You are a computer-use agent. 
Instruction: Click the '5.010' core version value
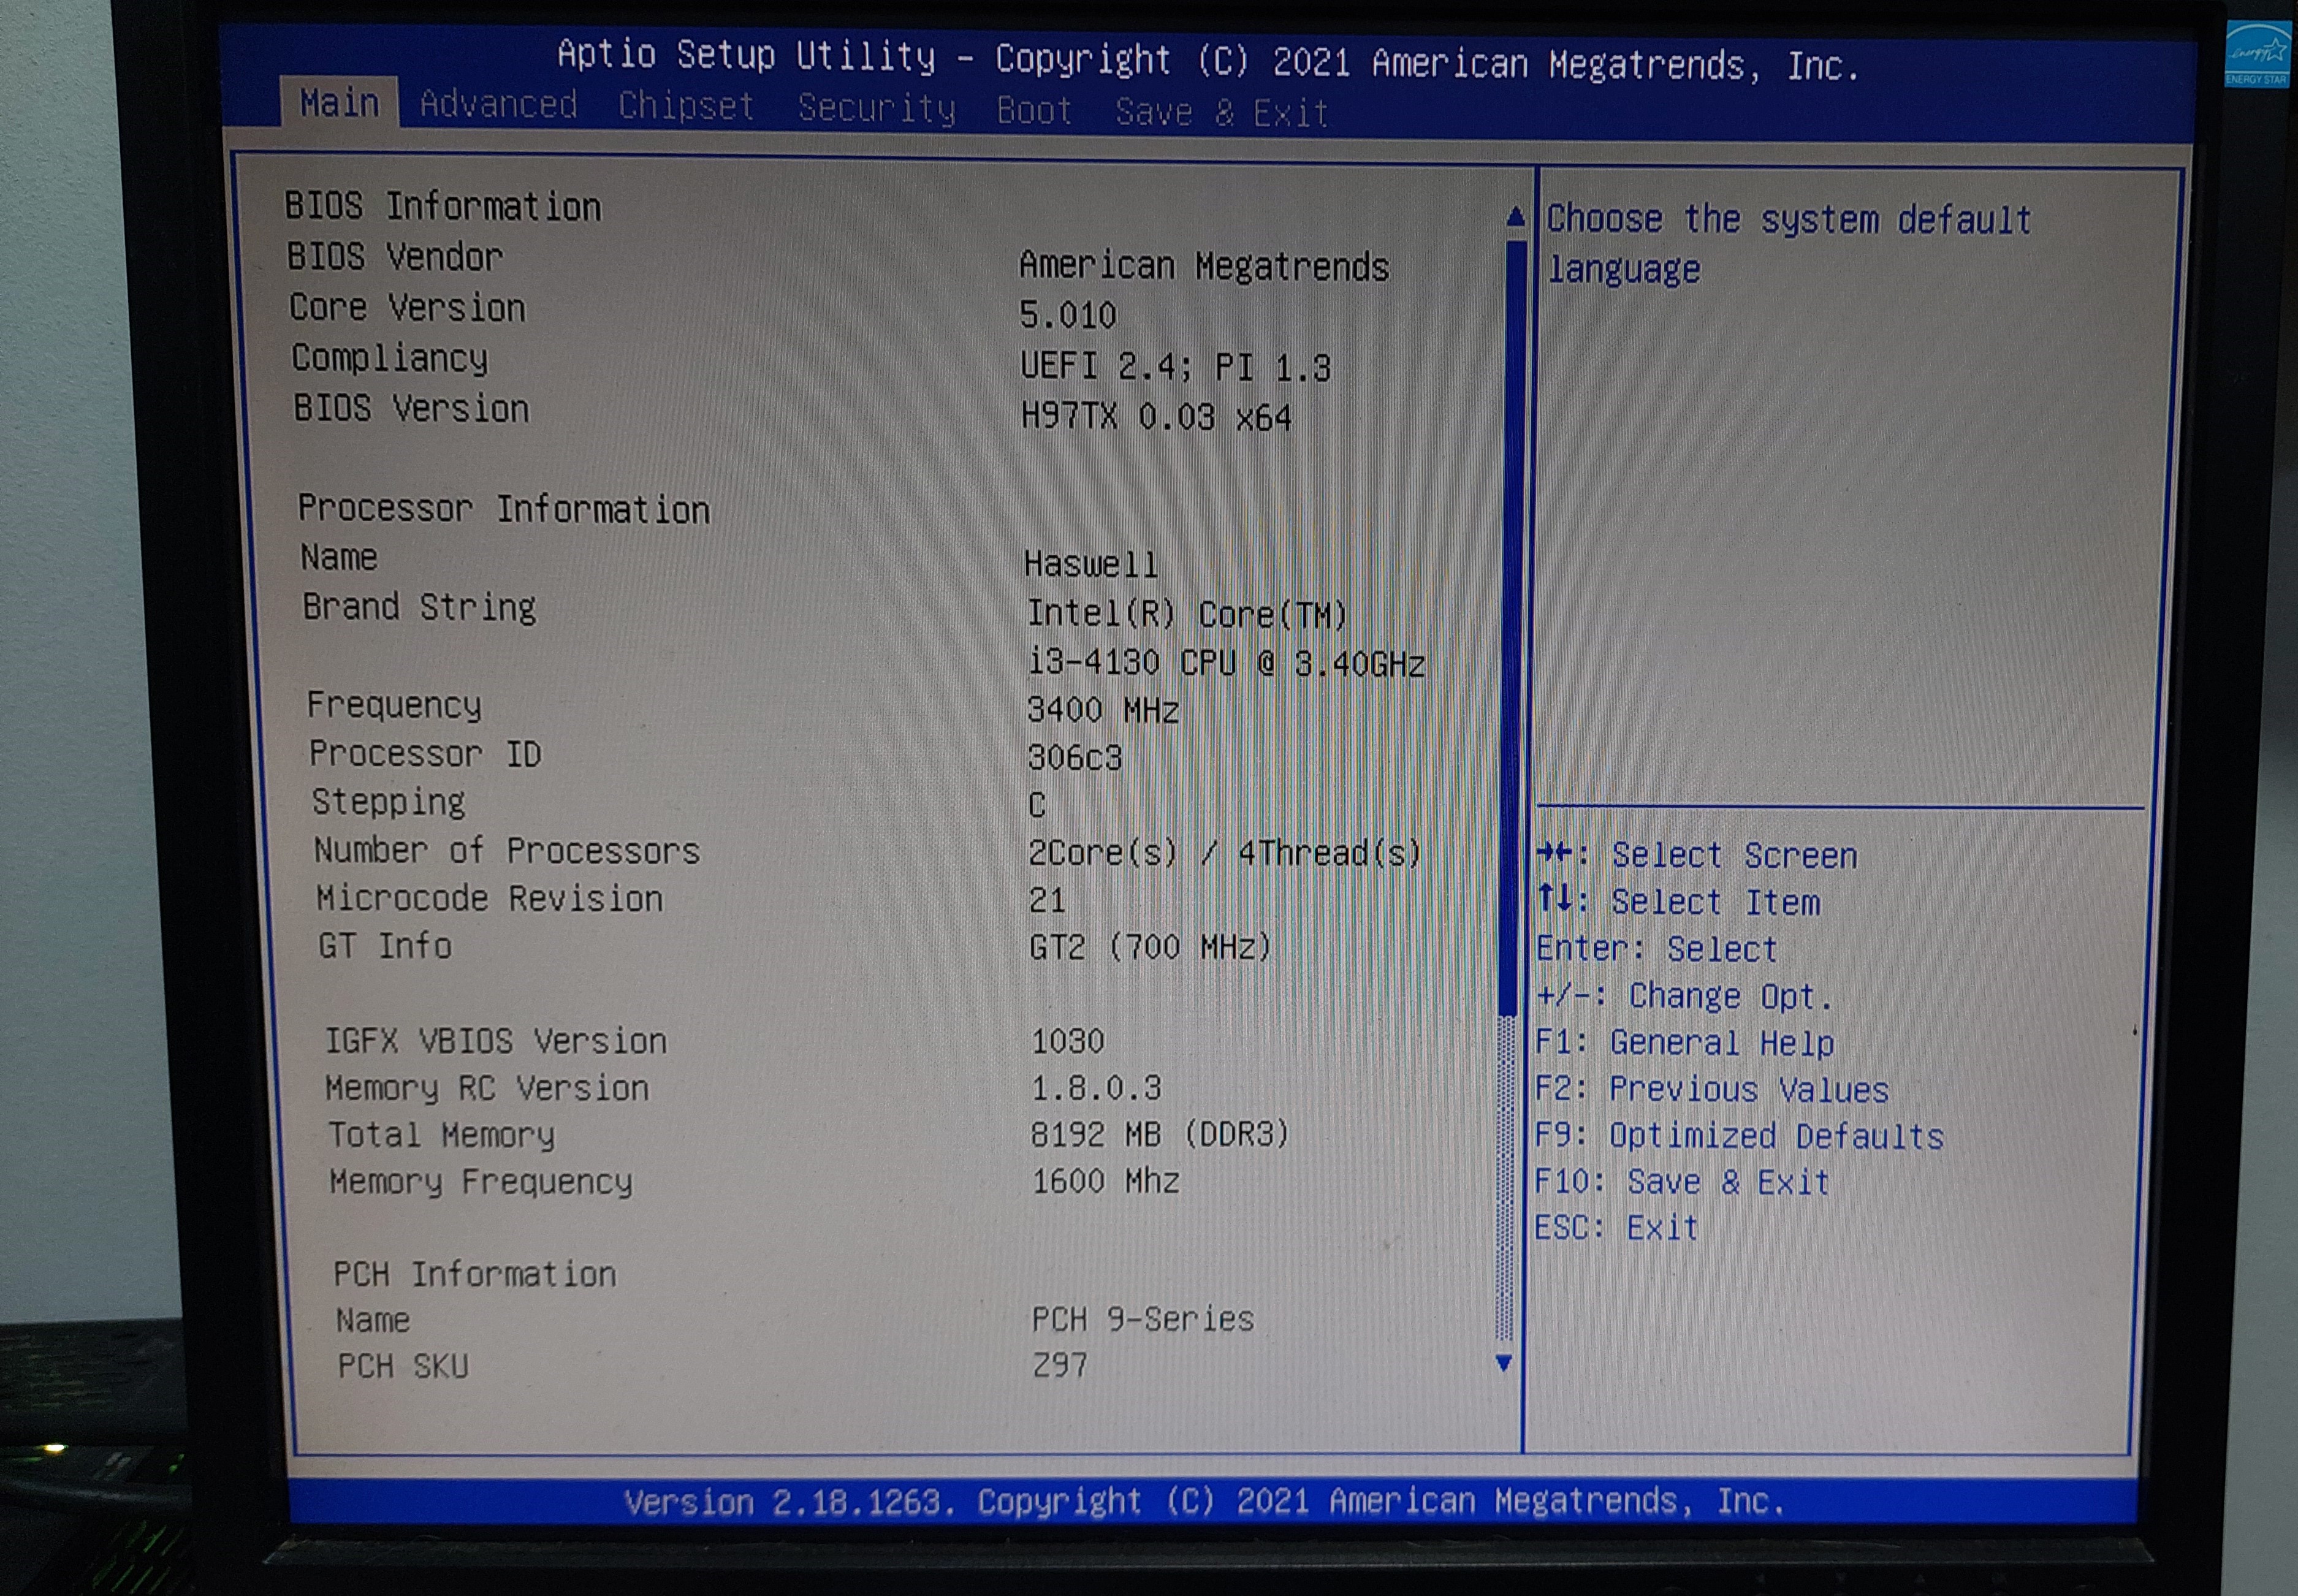point(1067,316)
